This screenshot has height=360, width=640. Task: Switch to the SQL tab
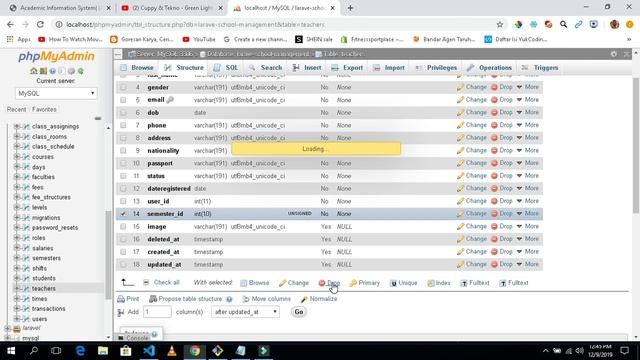(x=226, y=68)
